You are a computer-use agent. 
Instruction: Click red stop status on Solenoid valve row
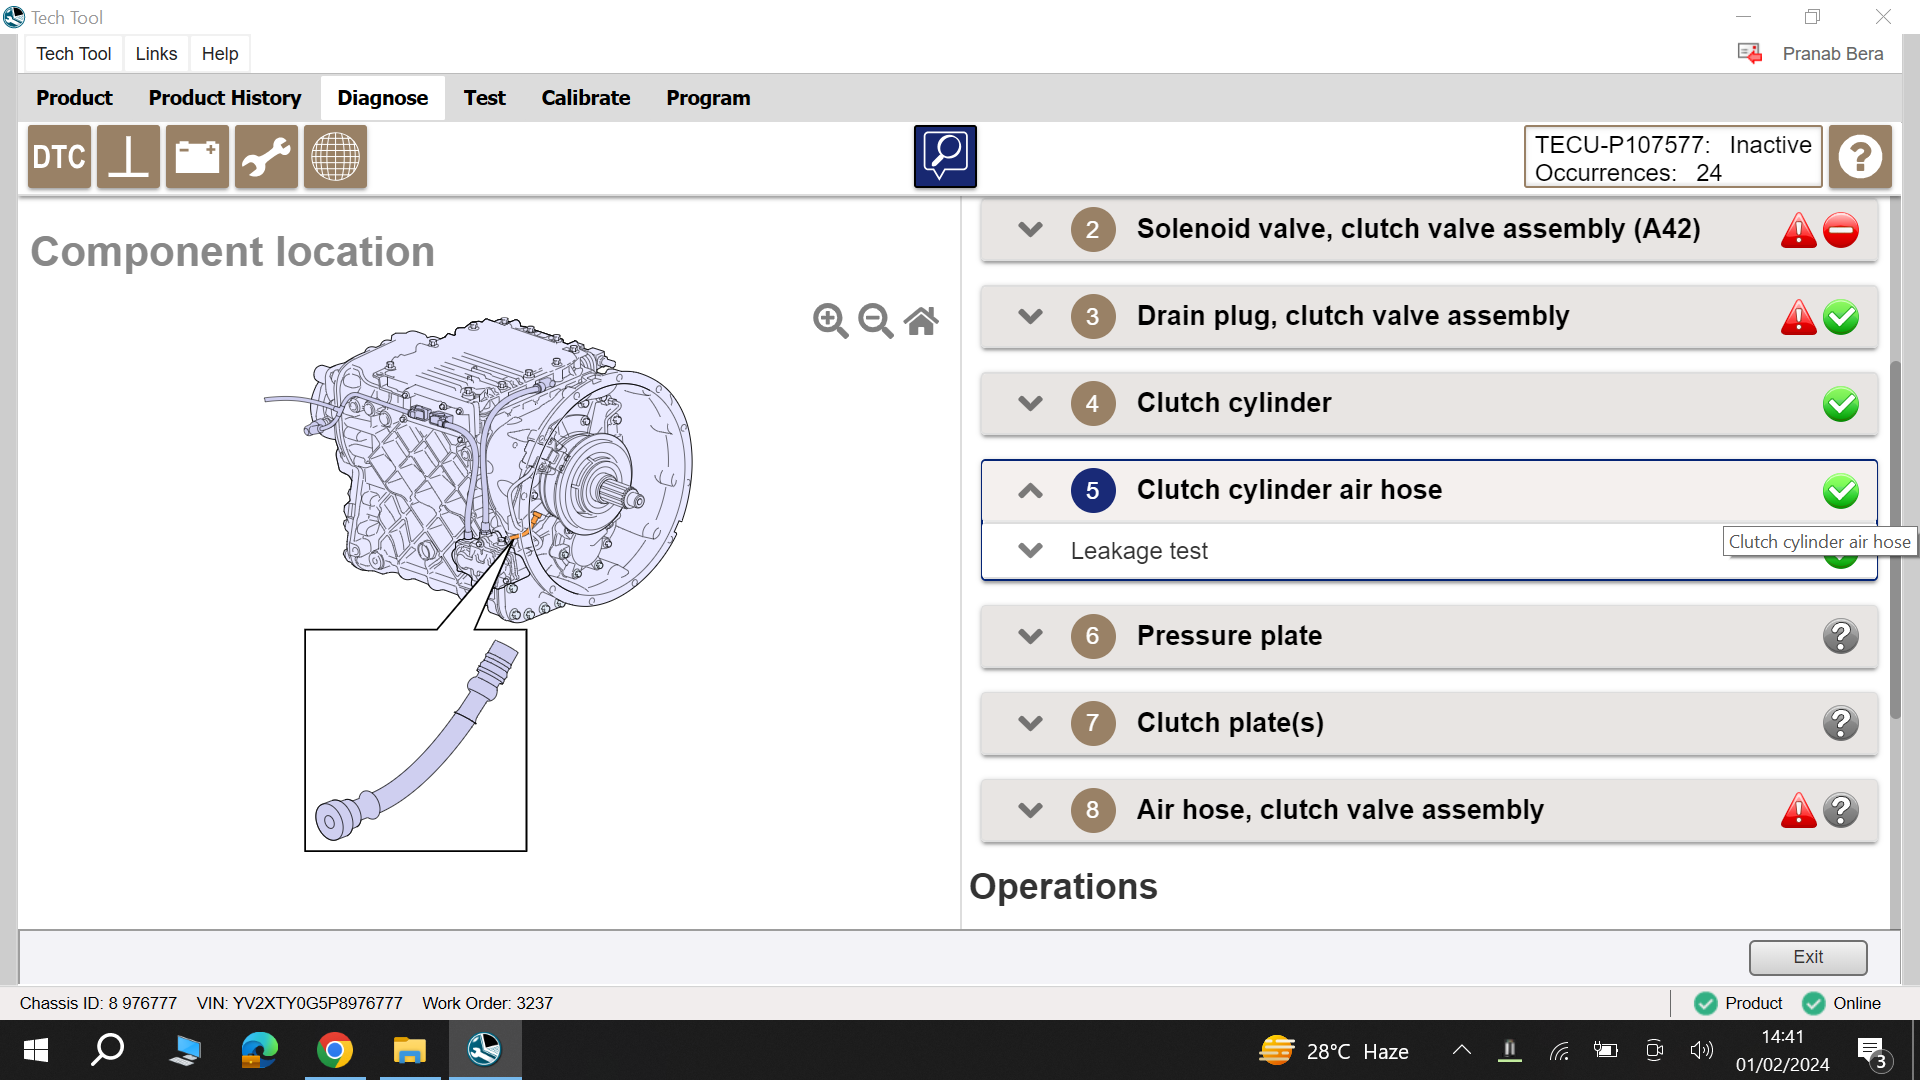pyautogui.click(x=1841, y=230)
